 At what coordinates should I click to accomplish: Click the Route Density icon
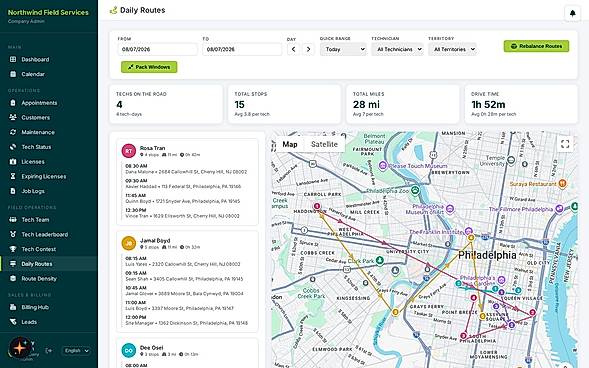(x=13, y=278)
